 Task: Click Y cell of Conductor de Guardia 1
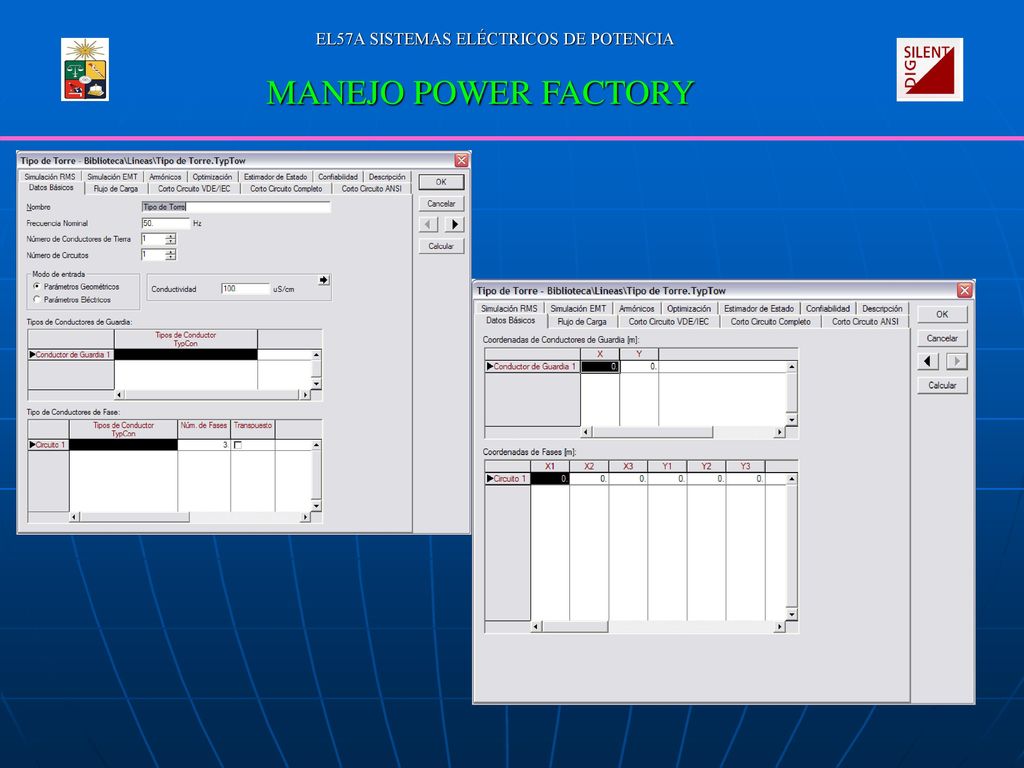(x=639, y=366)
